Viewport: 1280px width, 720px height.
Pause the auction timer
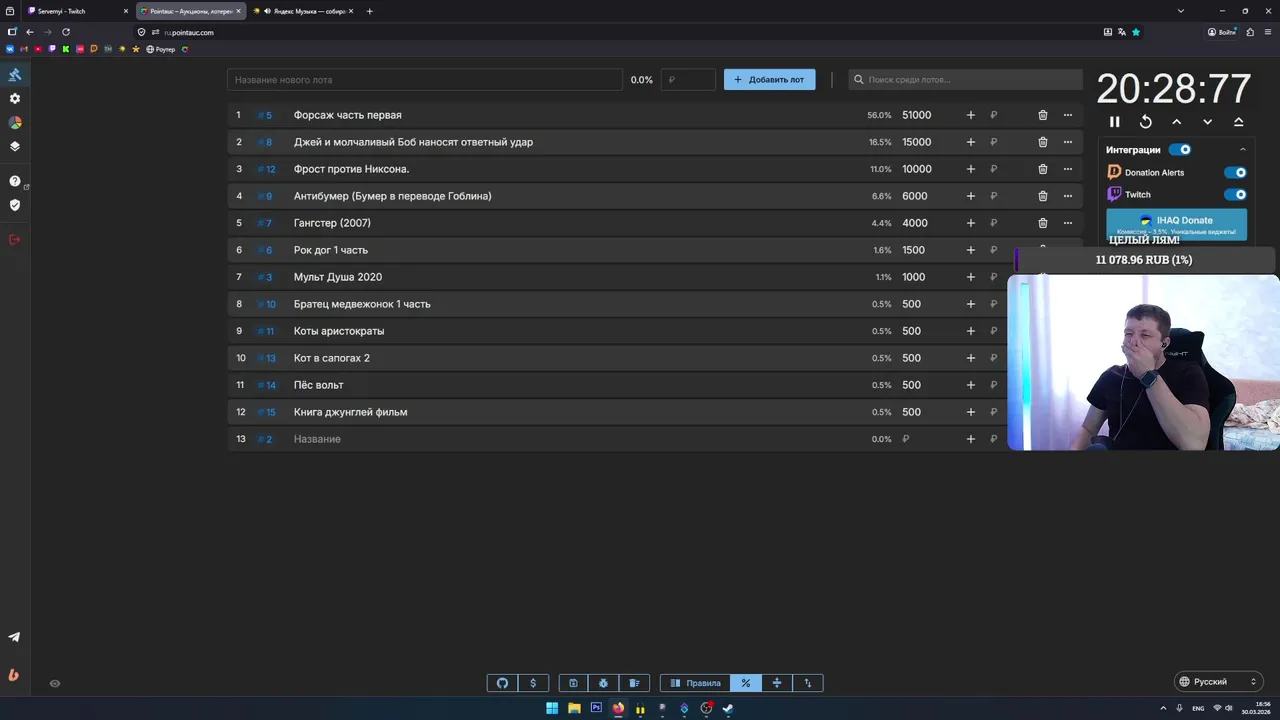[1115, 122]
